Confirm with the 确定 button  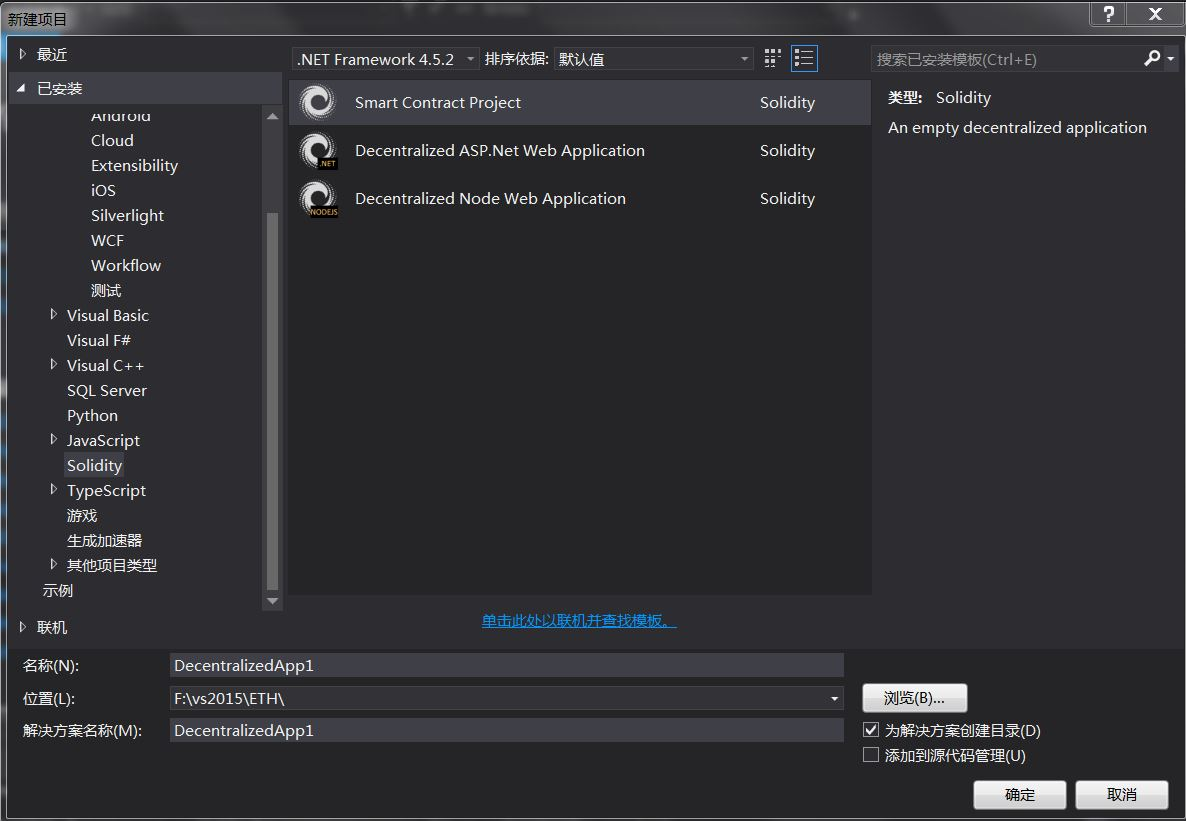click(x=1020, y=795)
